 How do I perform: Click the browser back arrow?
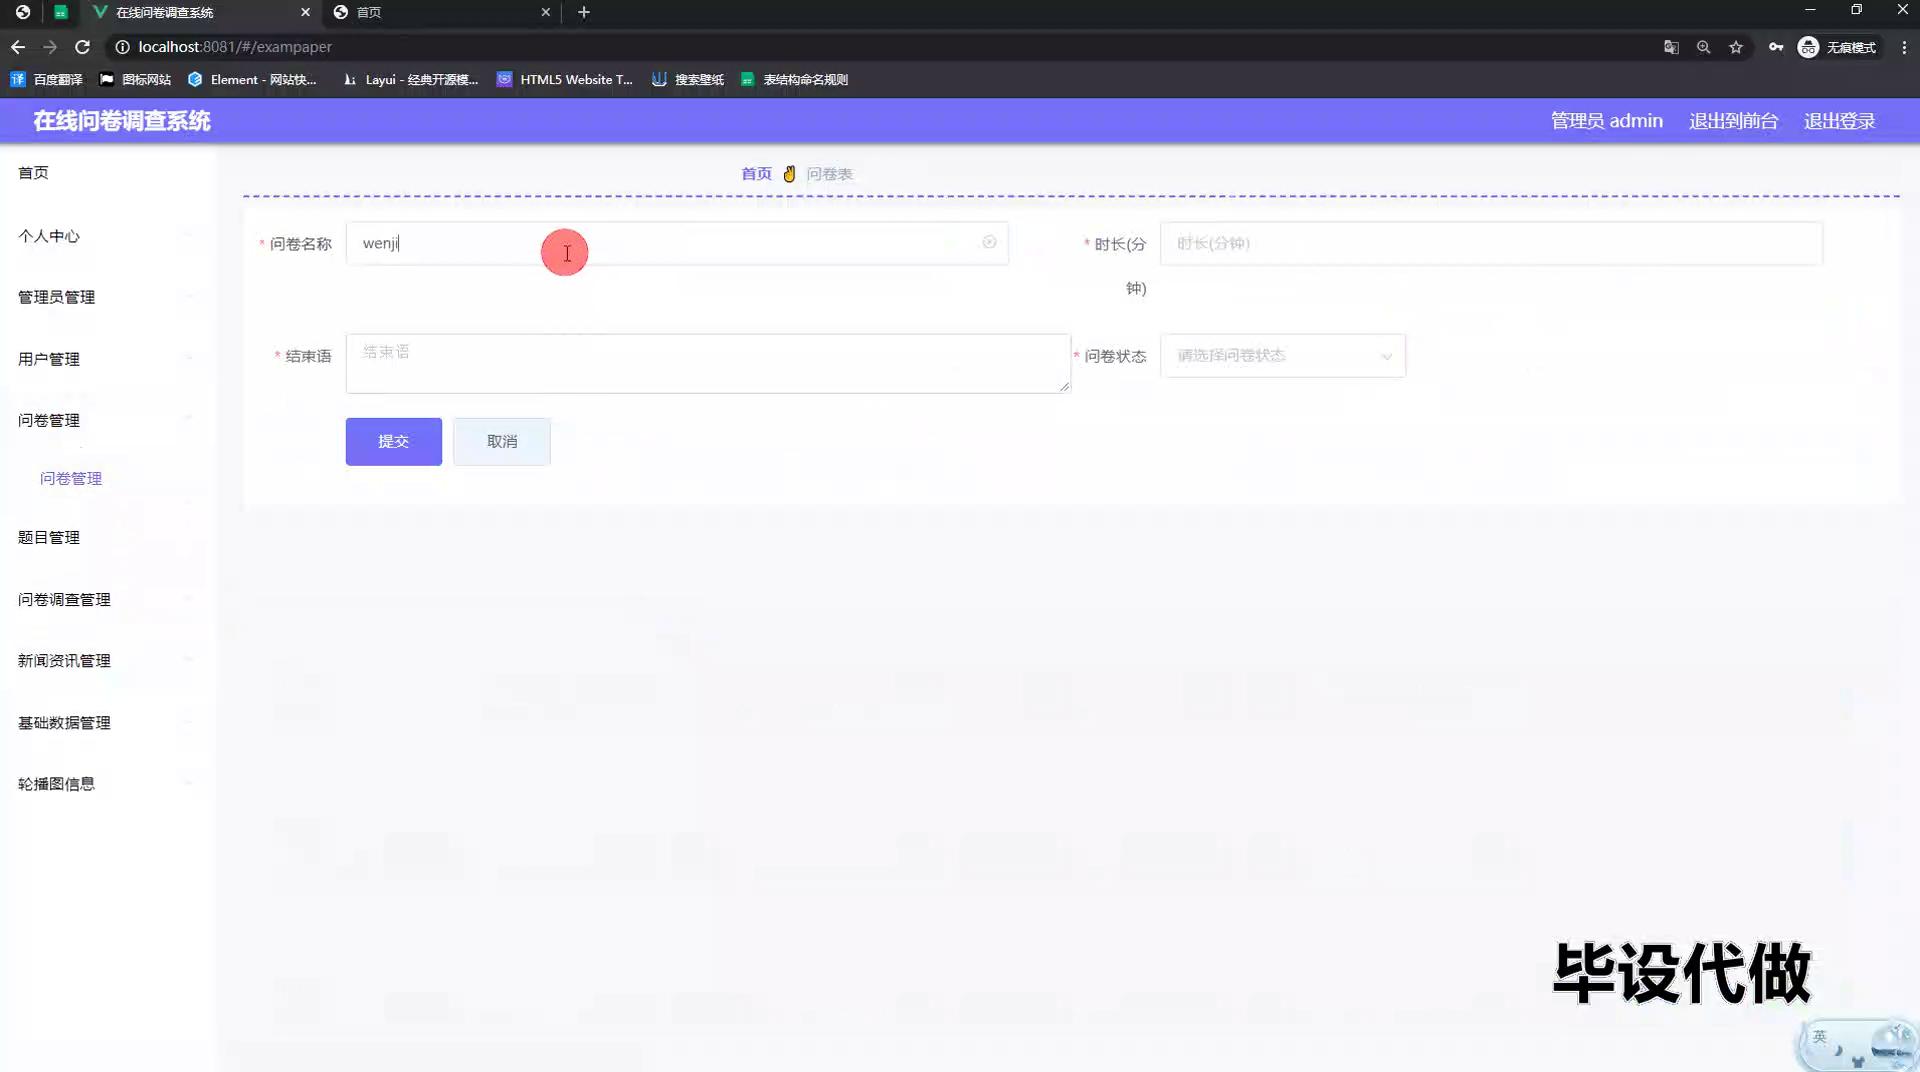coord(18,47)
